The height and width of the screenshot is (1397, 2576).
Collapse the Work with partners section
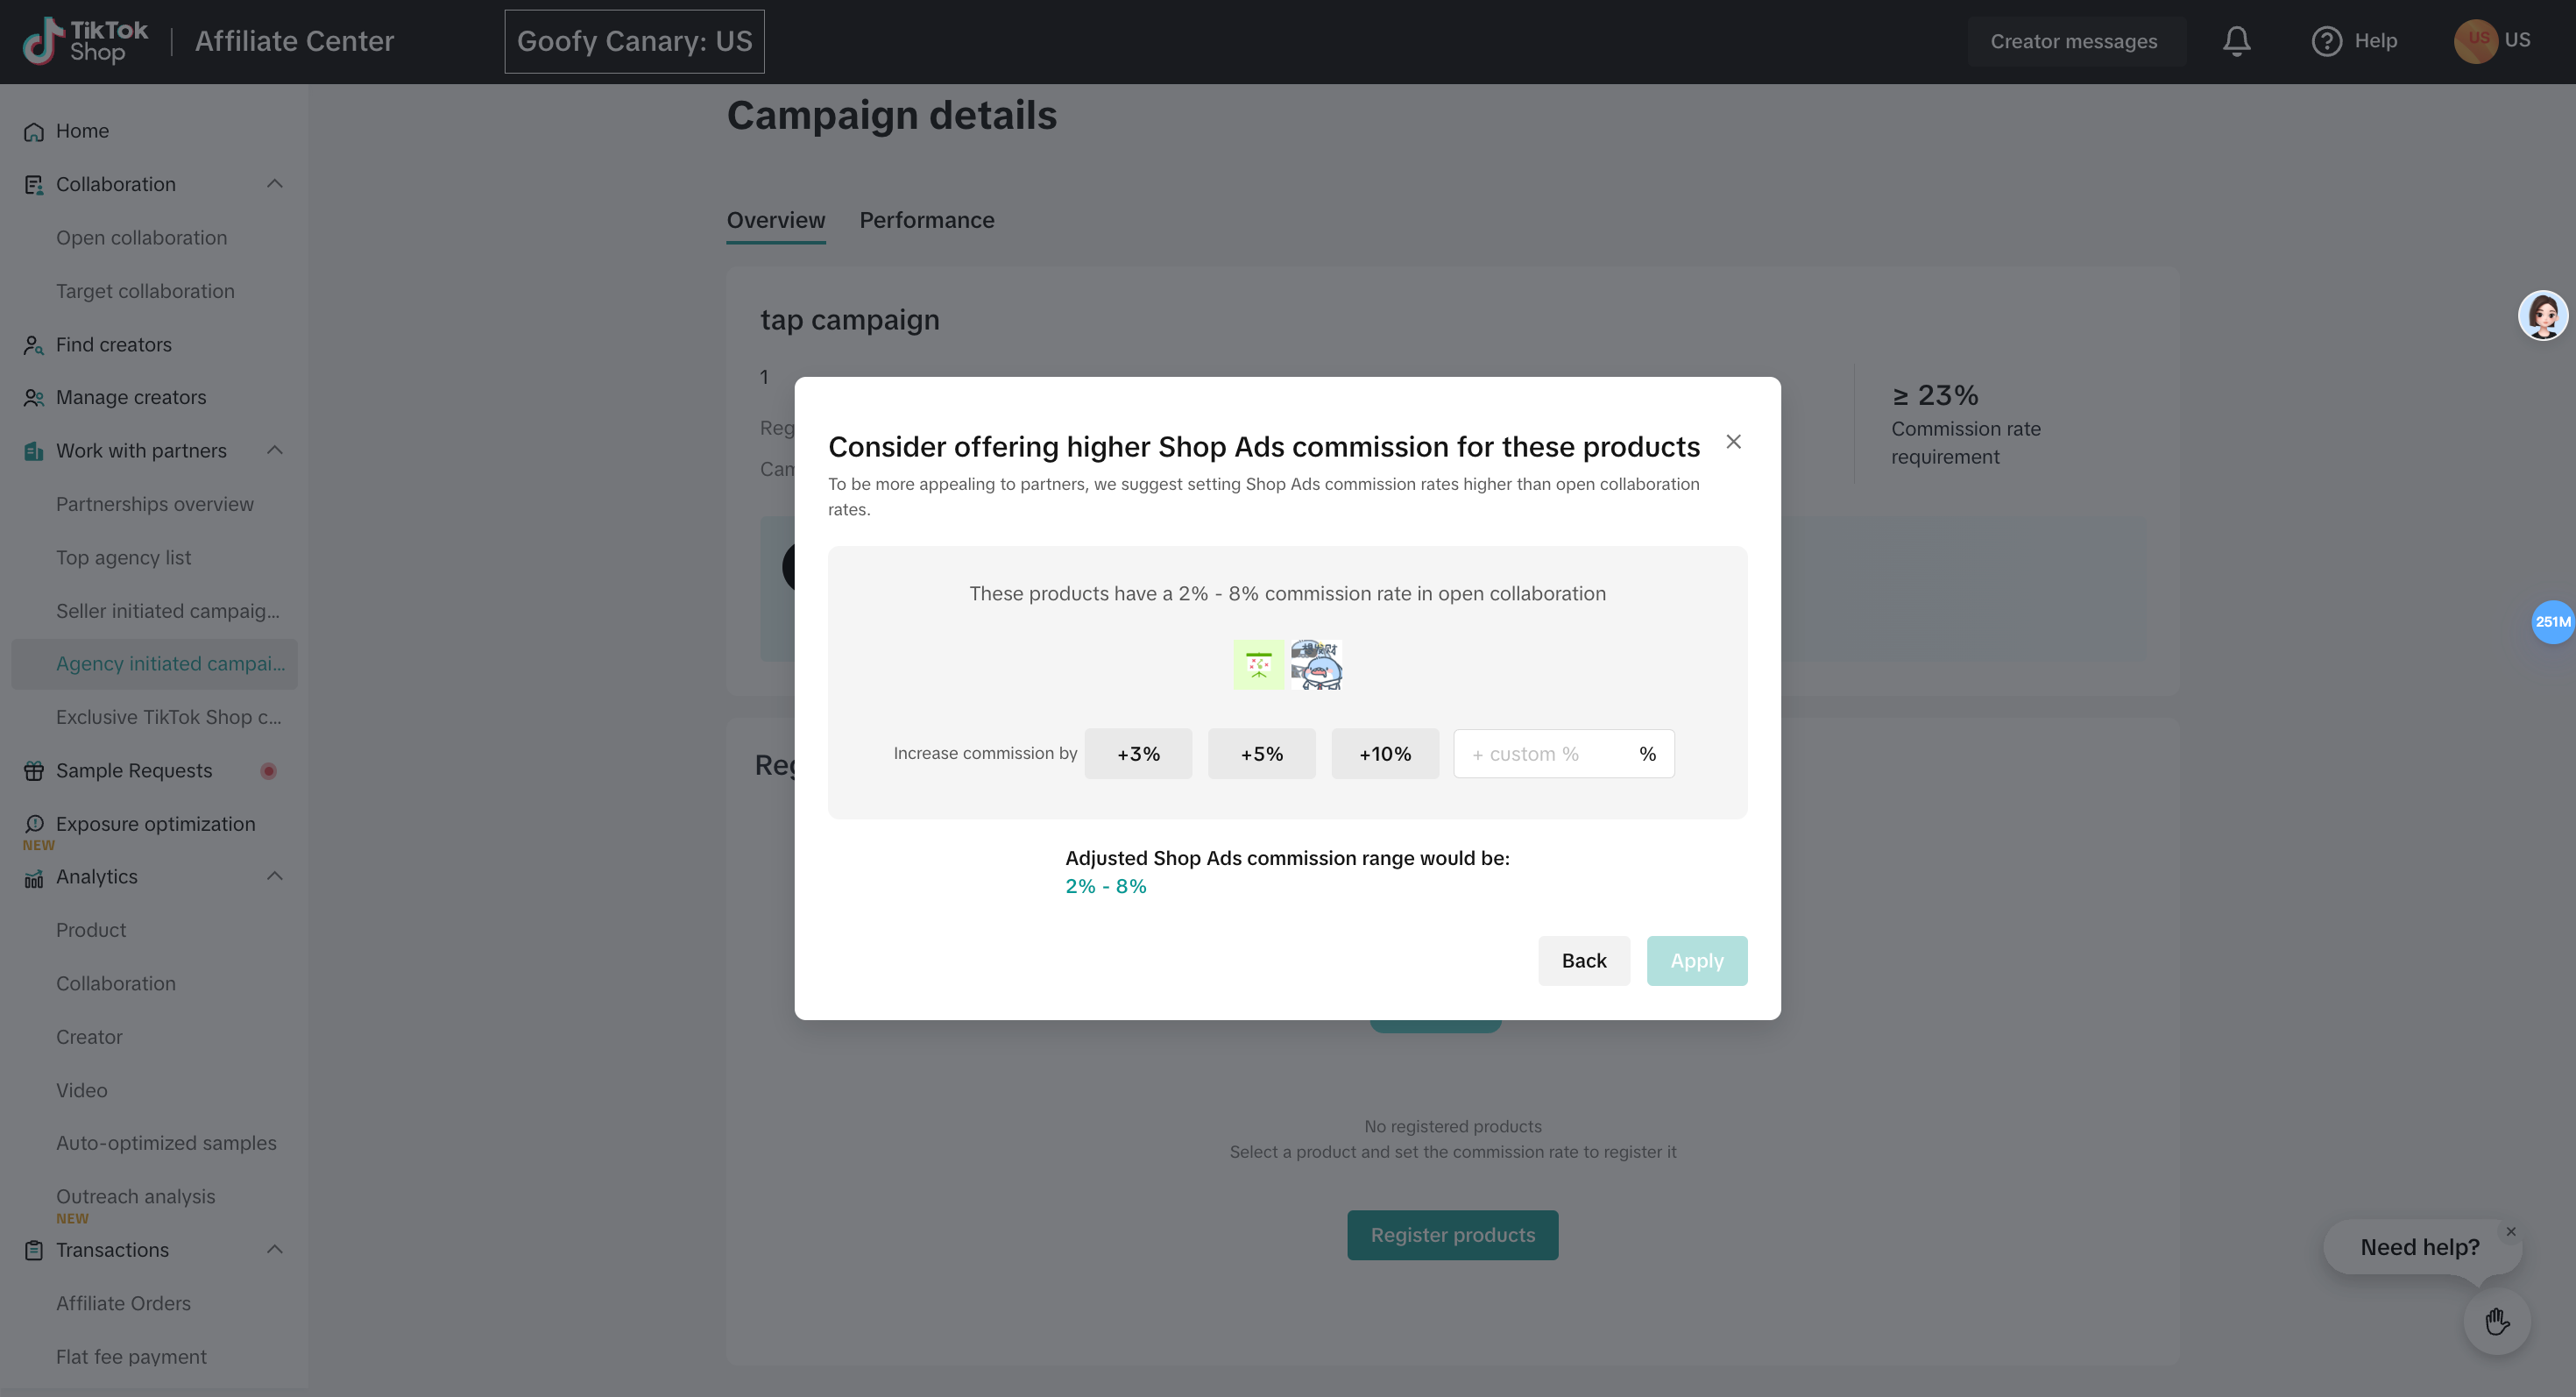(275, 451)
